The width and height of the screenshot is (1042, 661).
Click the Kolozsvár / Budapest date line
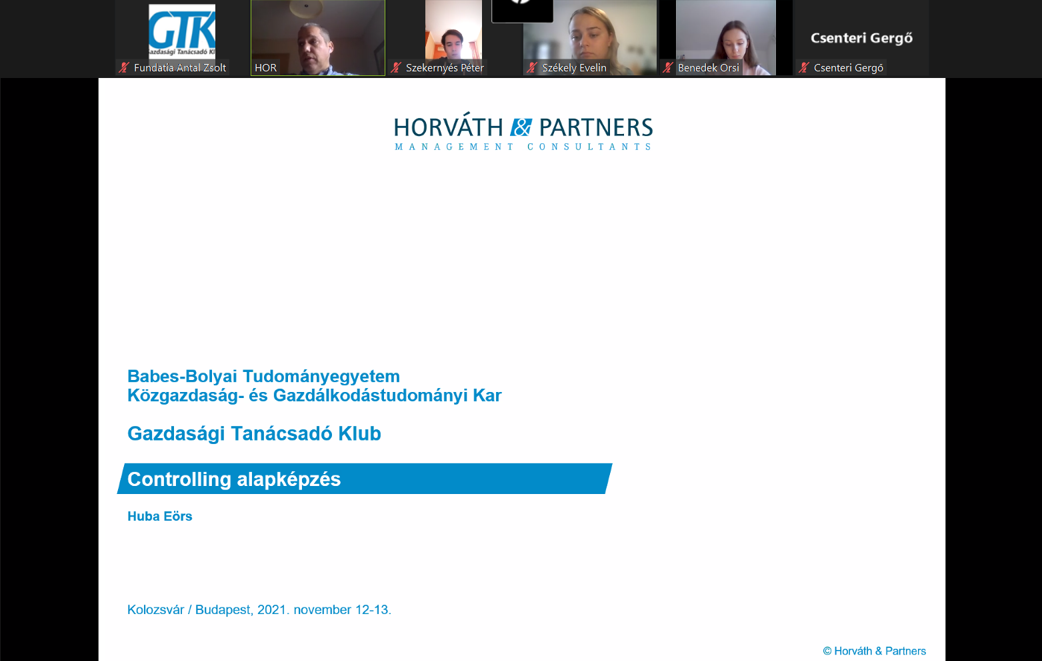click(259, 609)
